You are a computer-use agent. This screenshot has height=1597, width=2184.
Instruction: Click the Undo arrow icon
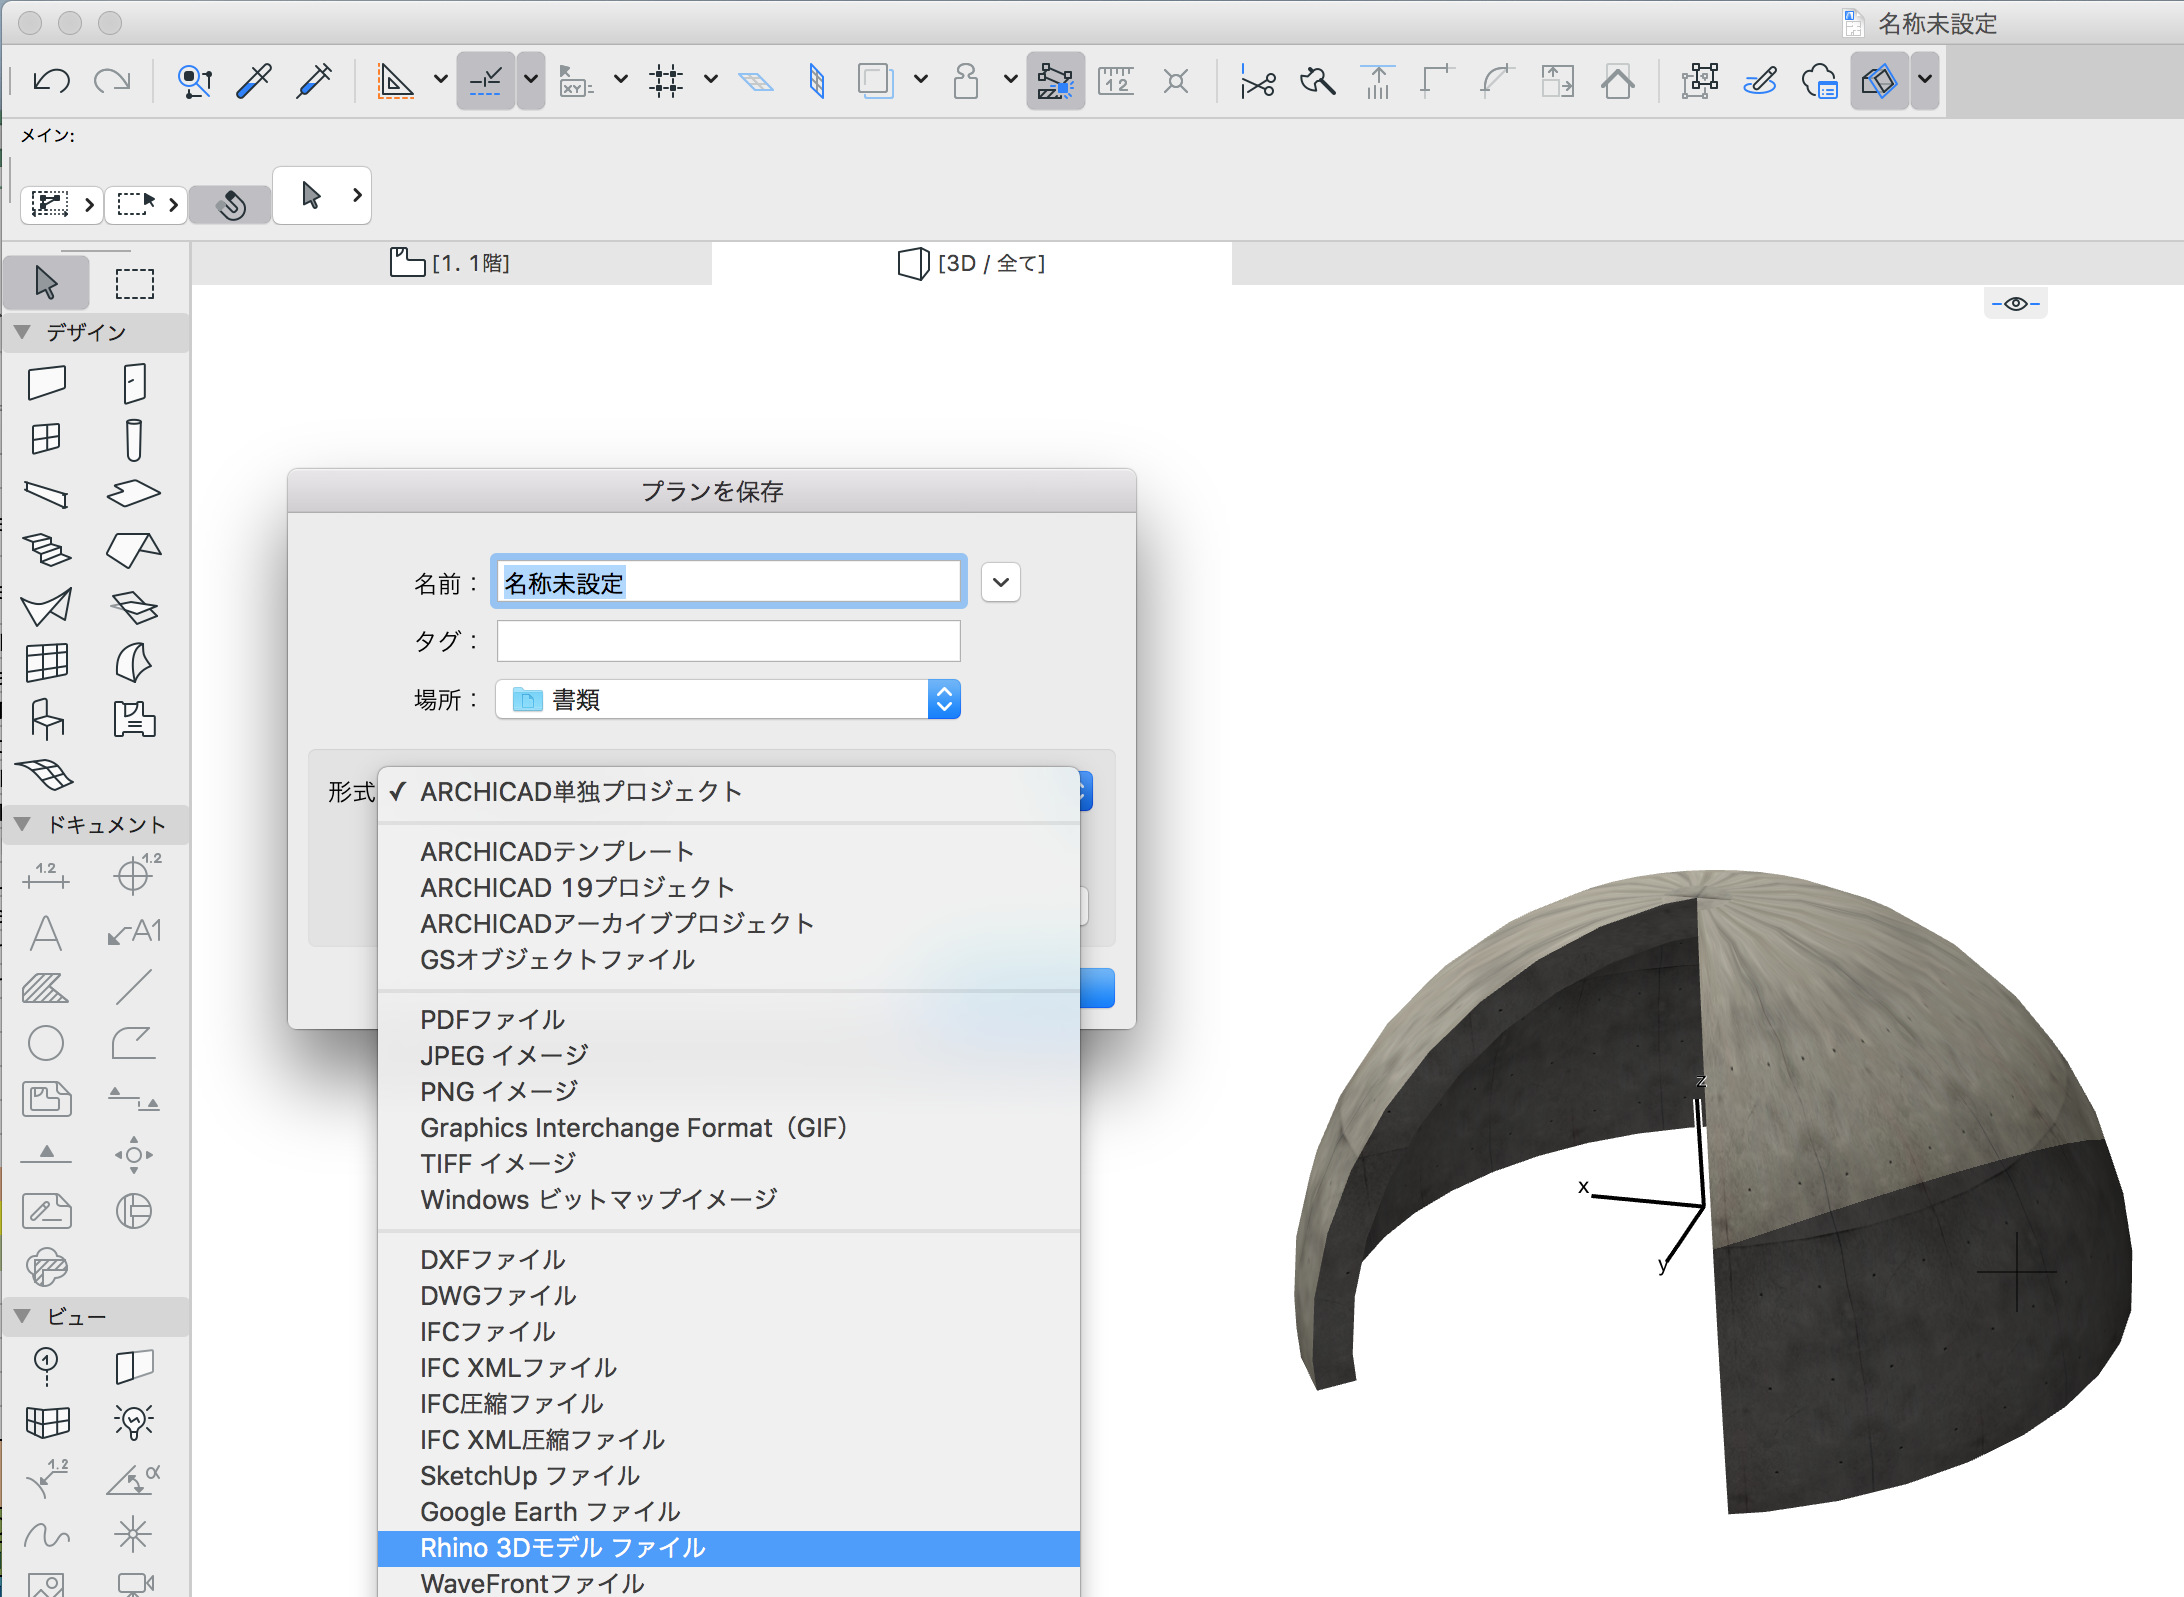pos(50,80)
